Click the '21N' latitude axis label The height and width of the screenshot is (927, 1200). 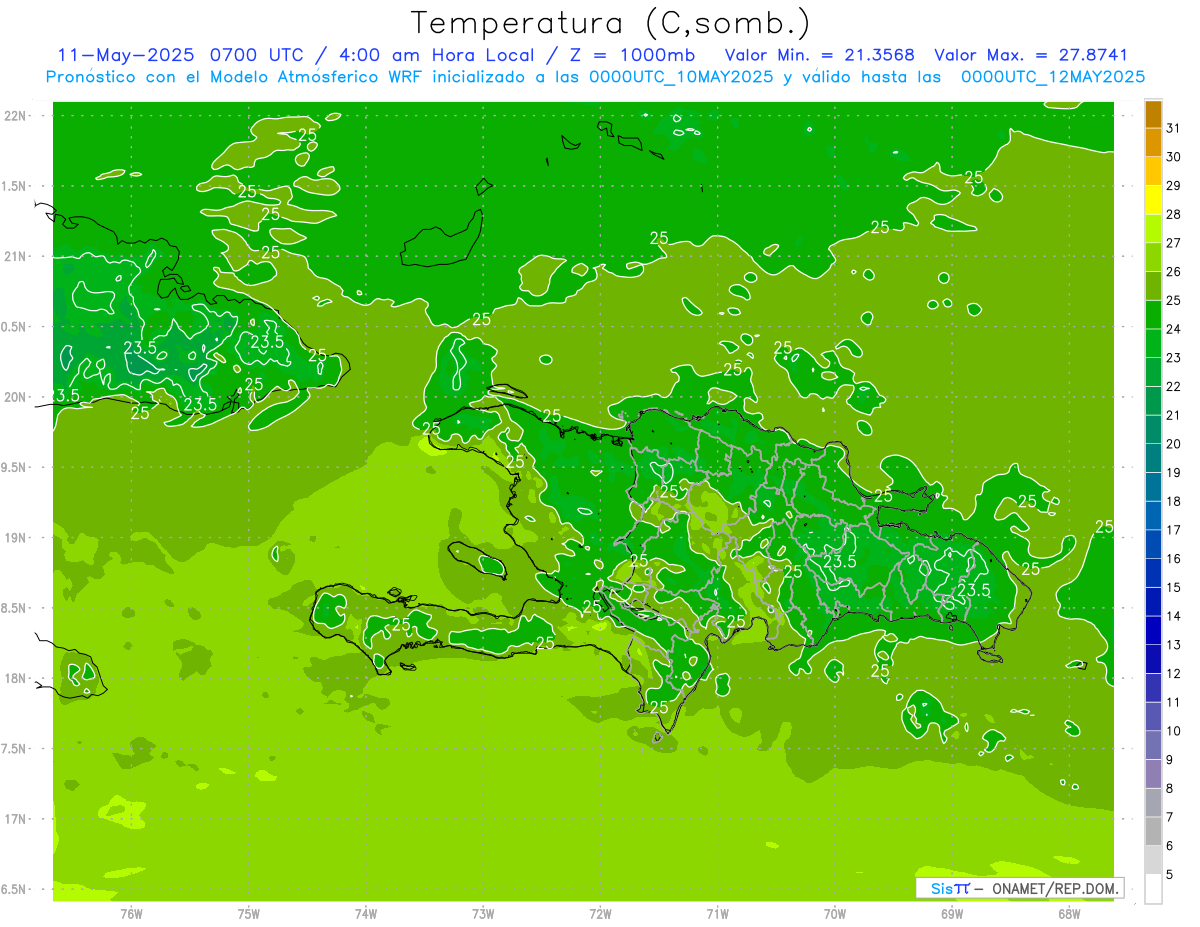[x=15, y=256]
